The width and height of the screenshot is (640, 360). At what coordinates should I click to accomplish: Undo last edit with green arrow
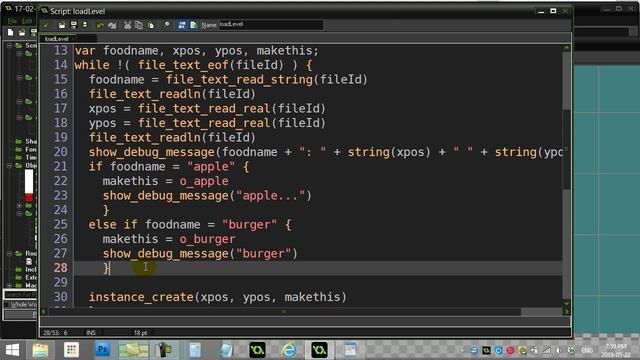point(100,25)
